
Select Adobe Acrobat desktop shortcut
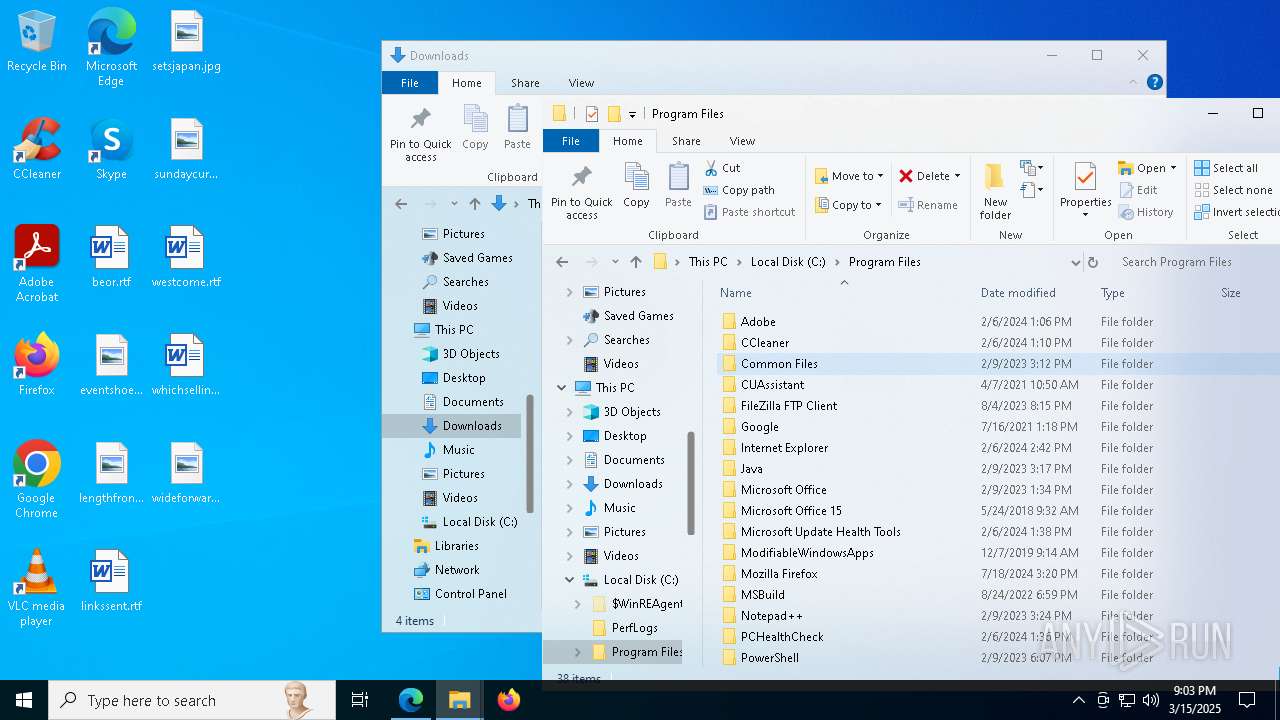(37, 264)
